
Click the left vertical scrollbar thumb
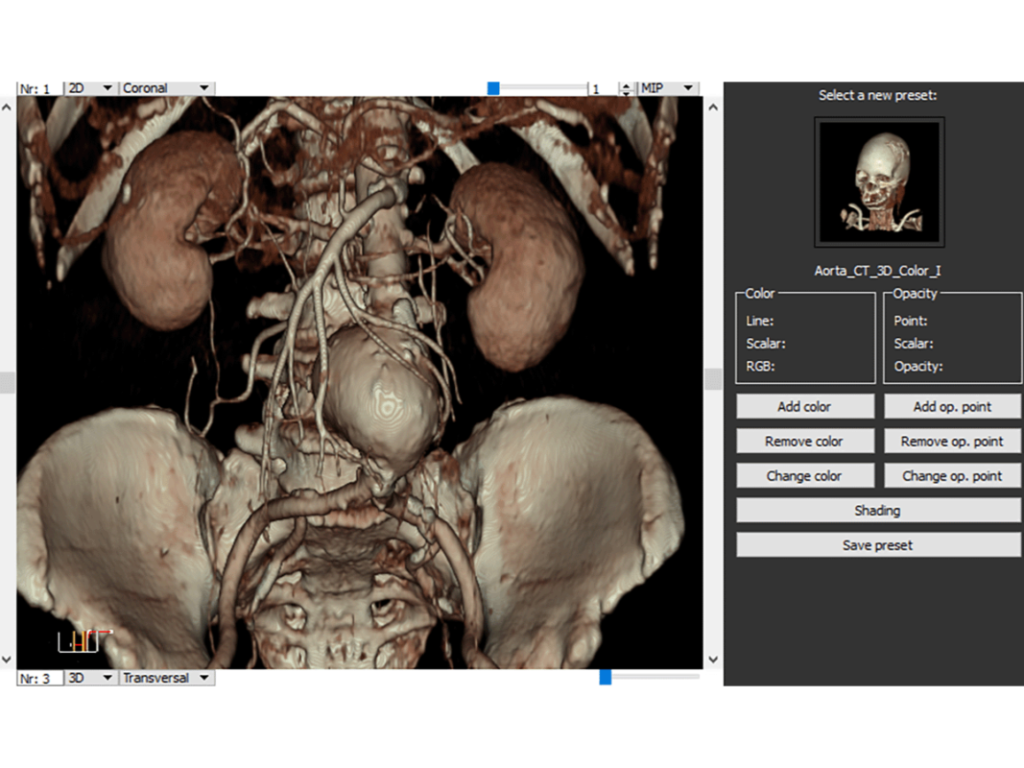[x=7, y=383]
